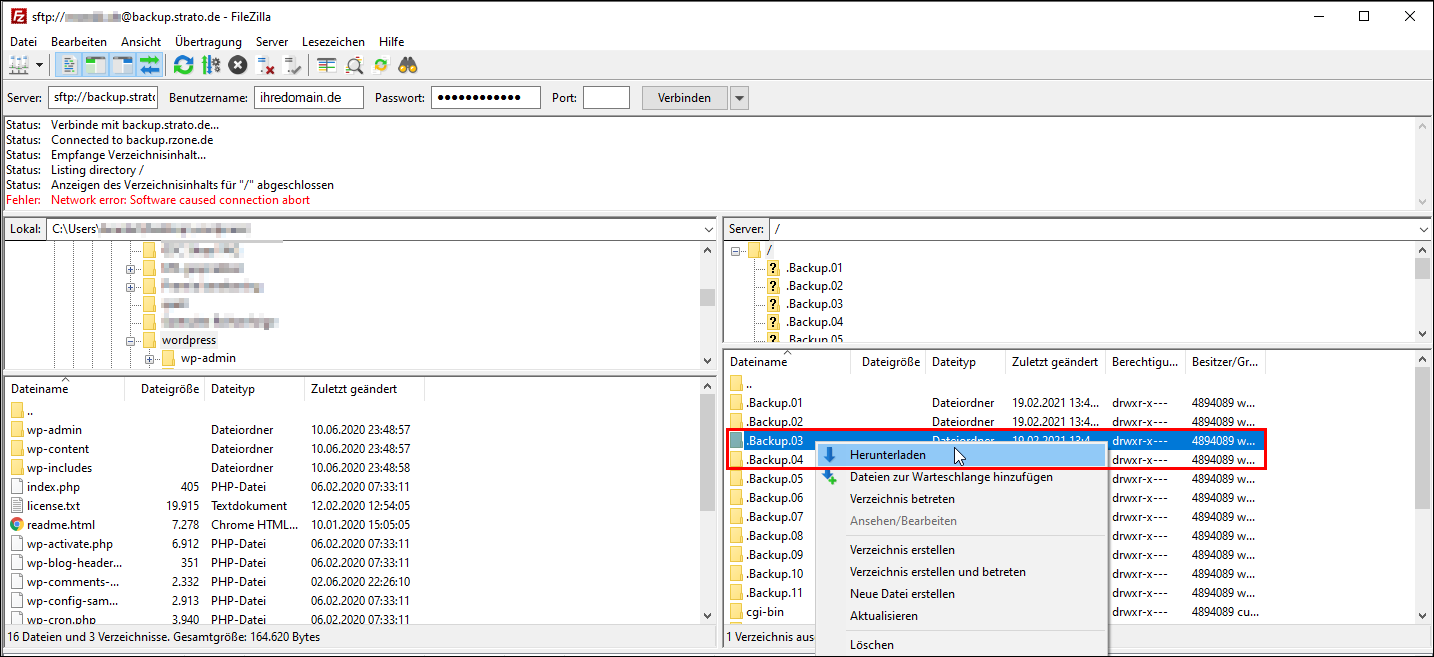Viewport: 1434px width, 657px height.
Task: Select Löschen in the context menu
Action: (871, 645)
